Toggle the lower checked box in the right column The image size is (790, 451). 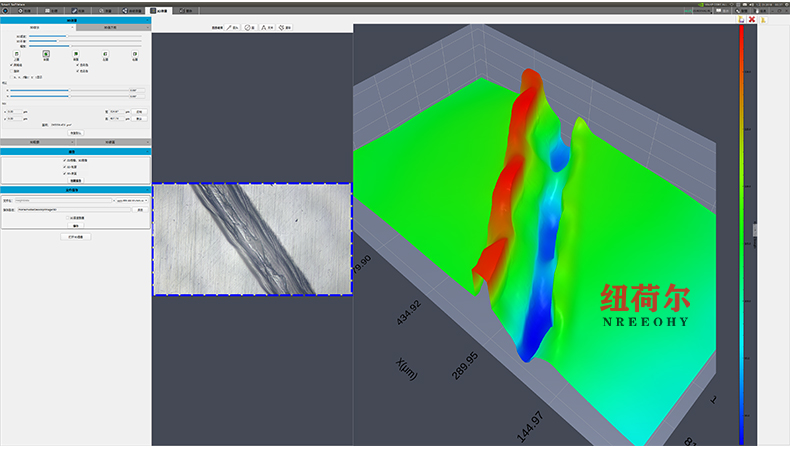[78, 71]
